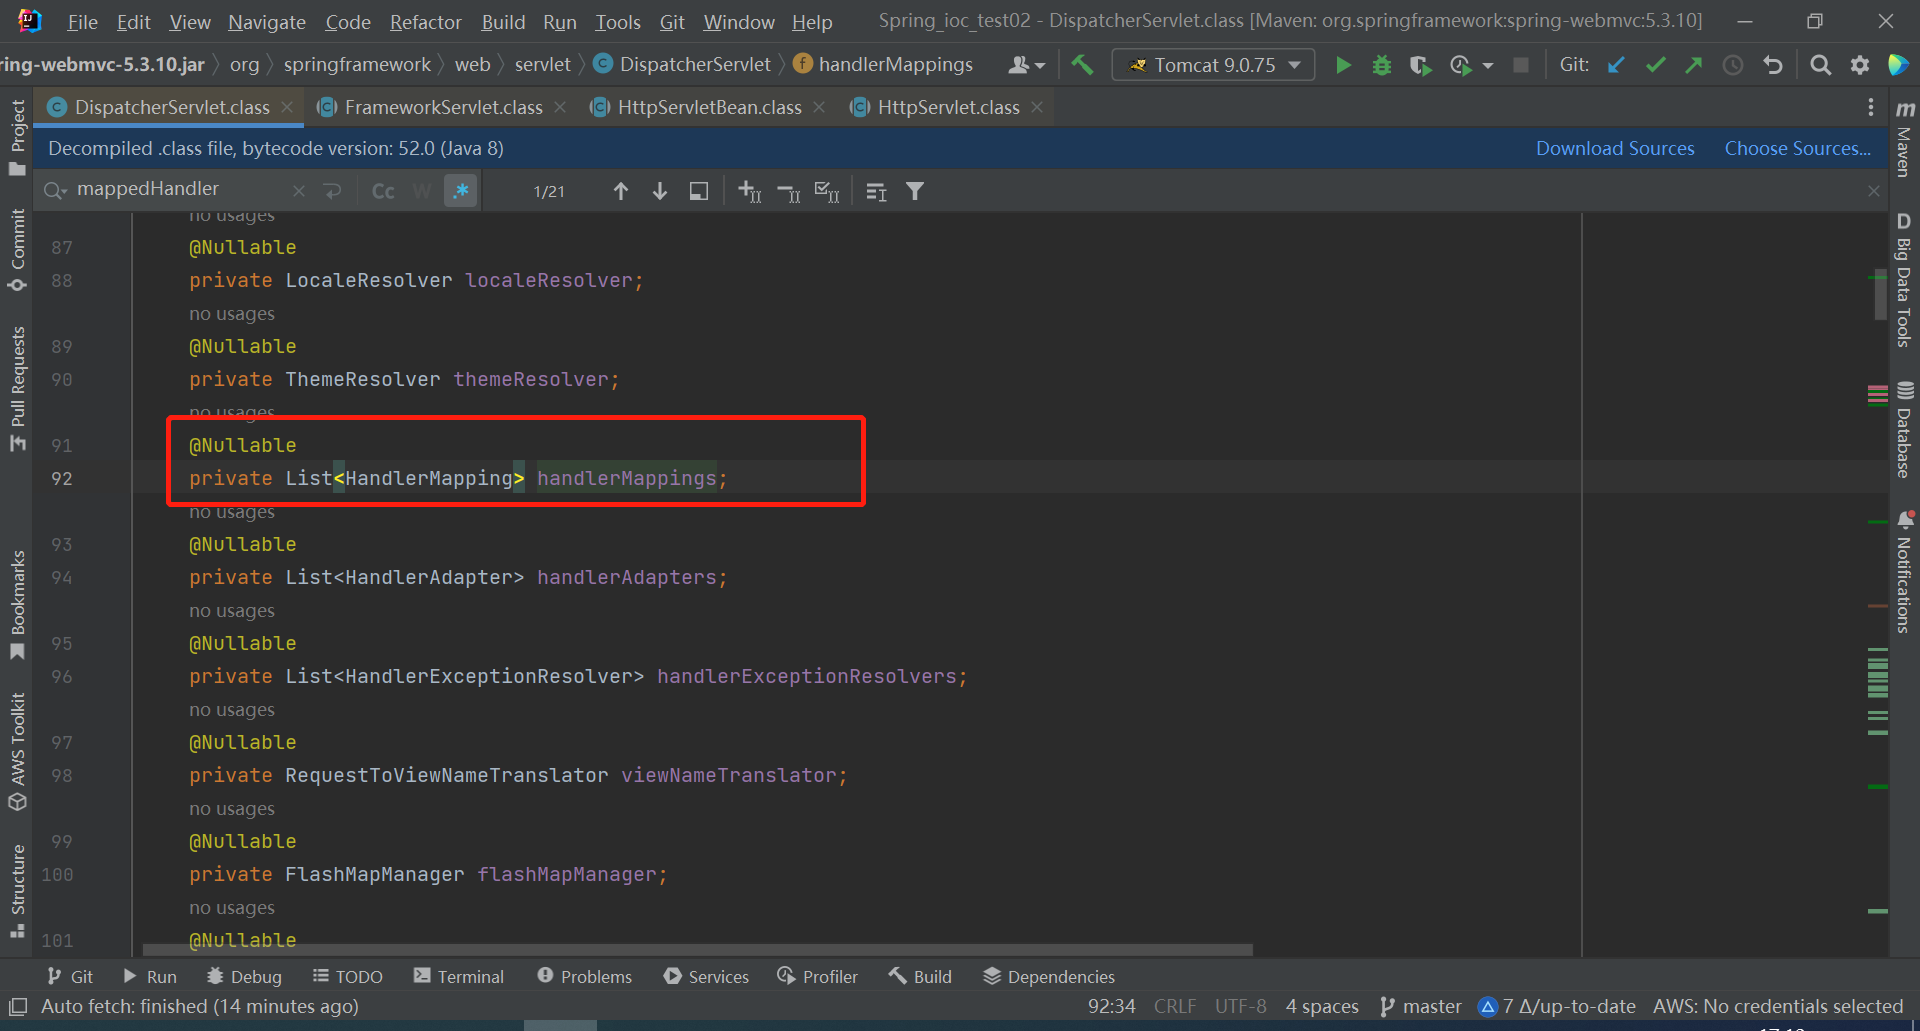Open the Navigate menu

[267, 21]
